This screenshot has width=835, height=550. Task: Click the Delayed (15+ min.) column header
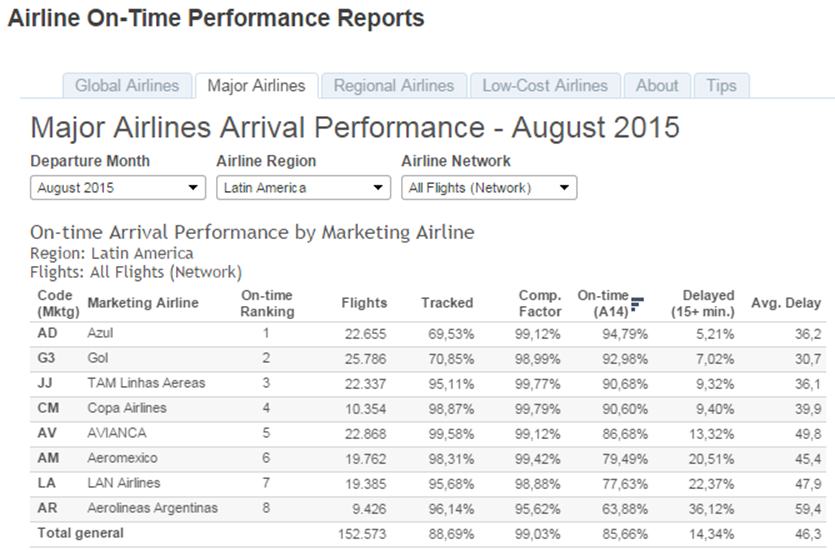pyautogui.click(x=702, y=303)
